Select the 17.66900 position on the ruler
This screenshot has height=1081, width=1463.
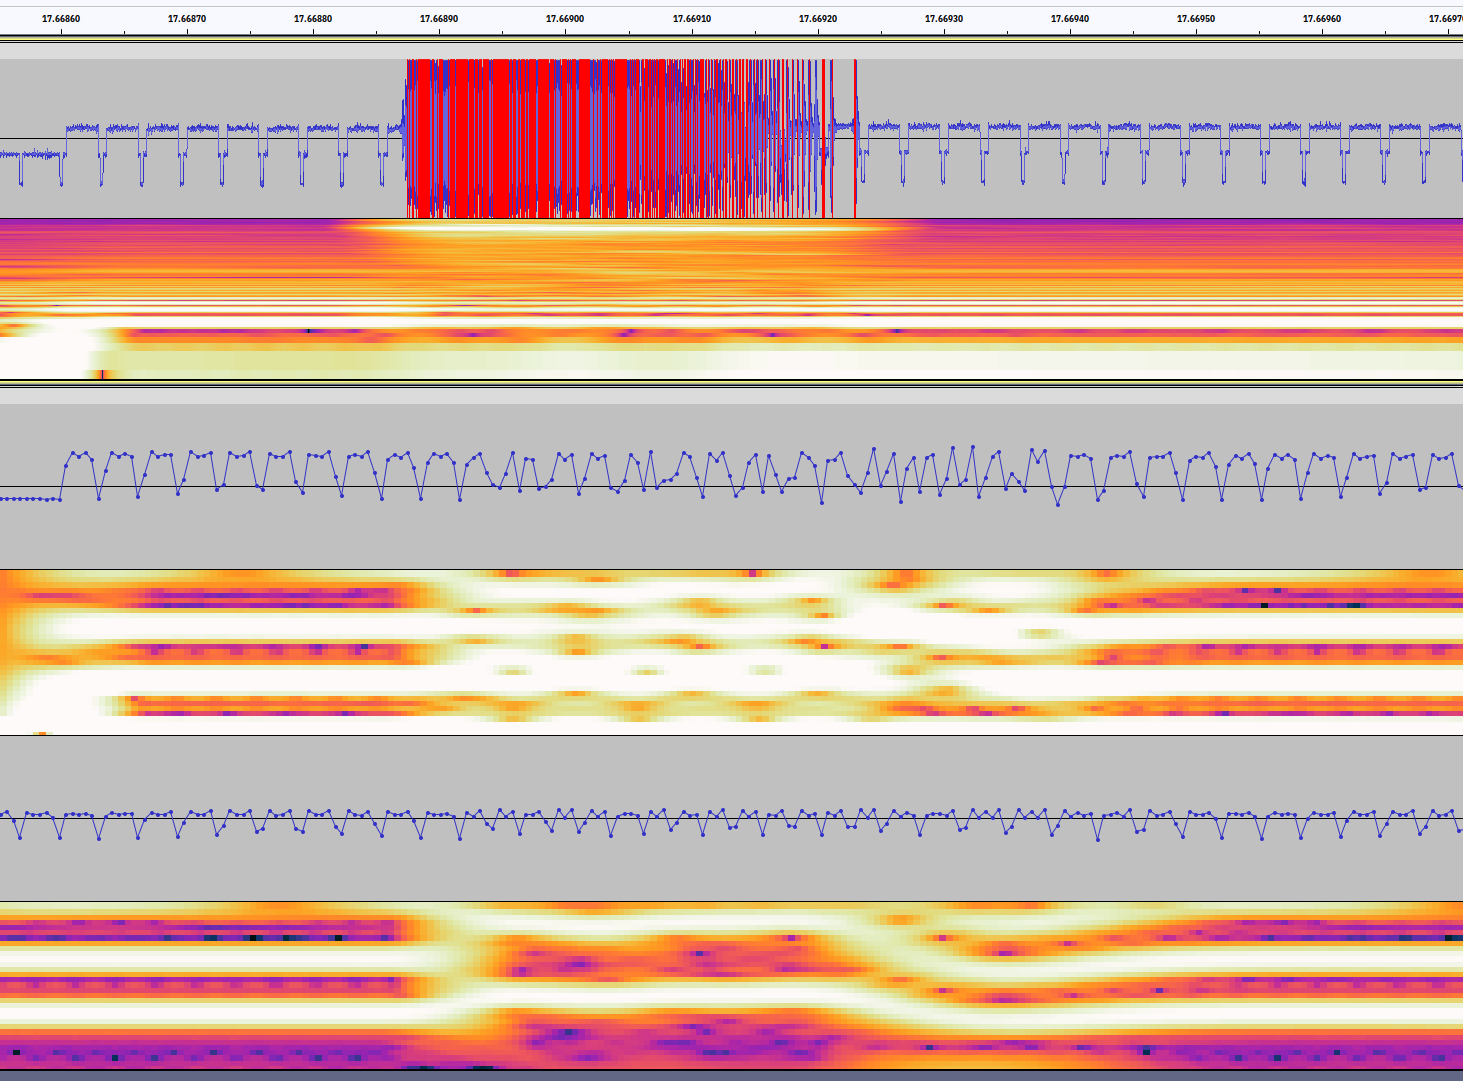pyautogui.click(x=565, y=19)
